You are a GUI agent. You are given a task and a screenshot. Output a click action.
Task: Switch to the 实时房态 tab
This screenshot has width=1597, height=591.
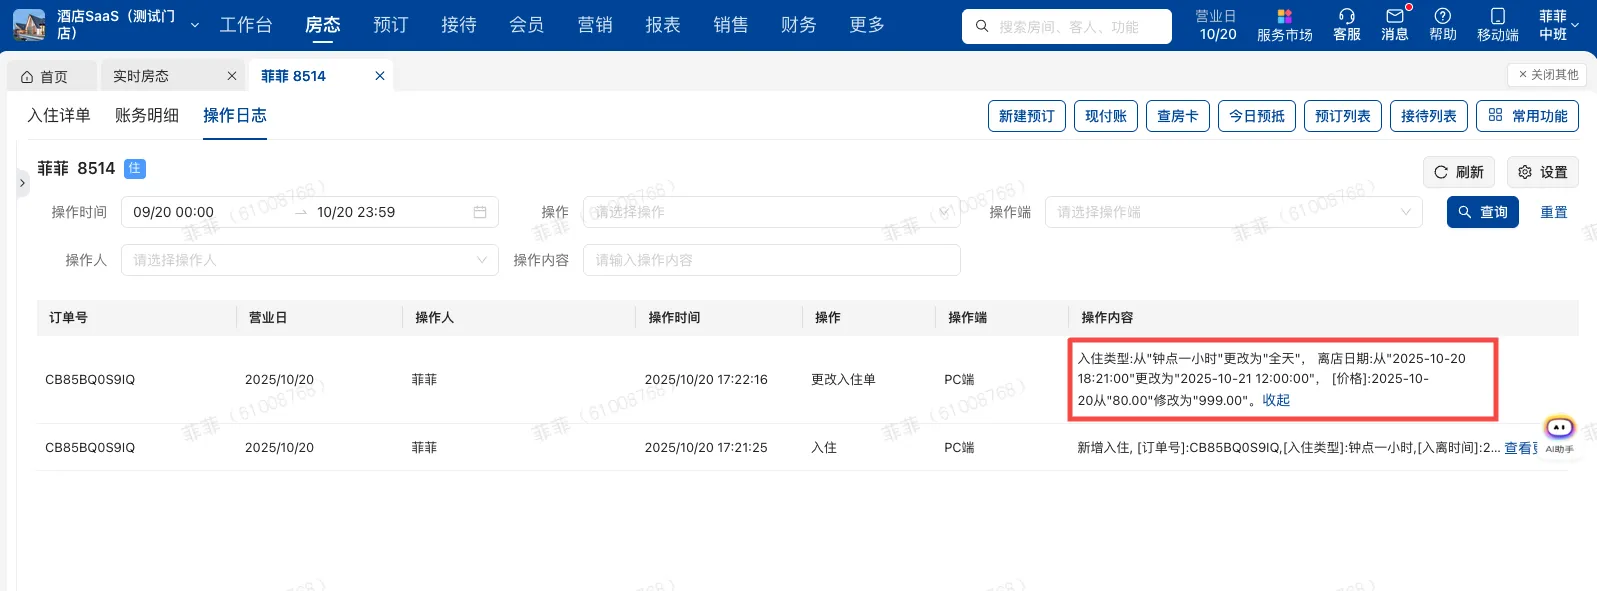point(141,76)
